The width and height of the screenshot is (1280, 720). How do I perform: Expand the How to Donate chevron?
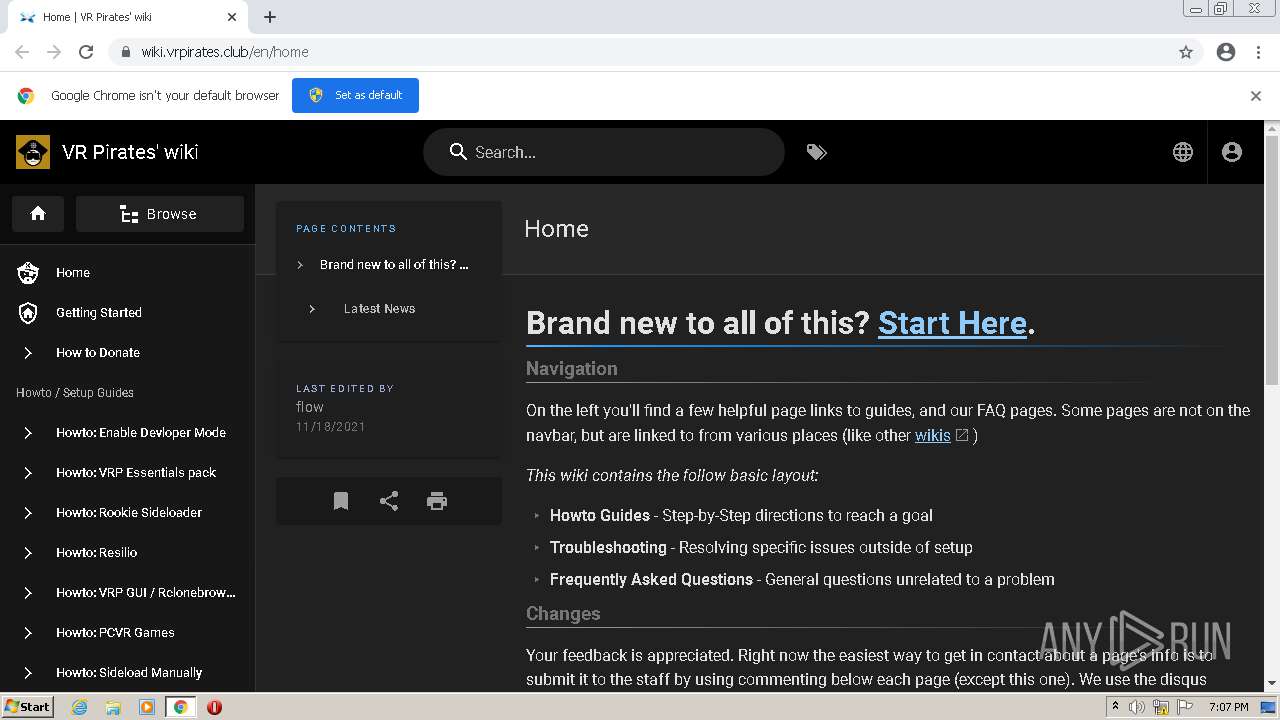[x=28, y=352]
